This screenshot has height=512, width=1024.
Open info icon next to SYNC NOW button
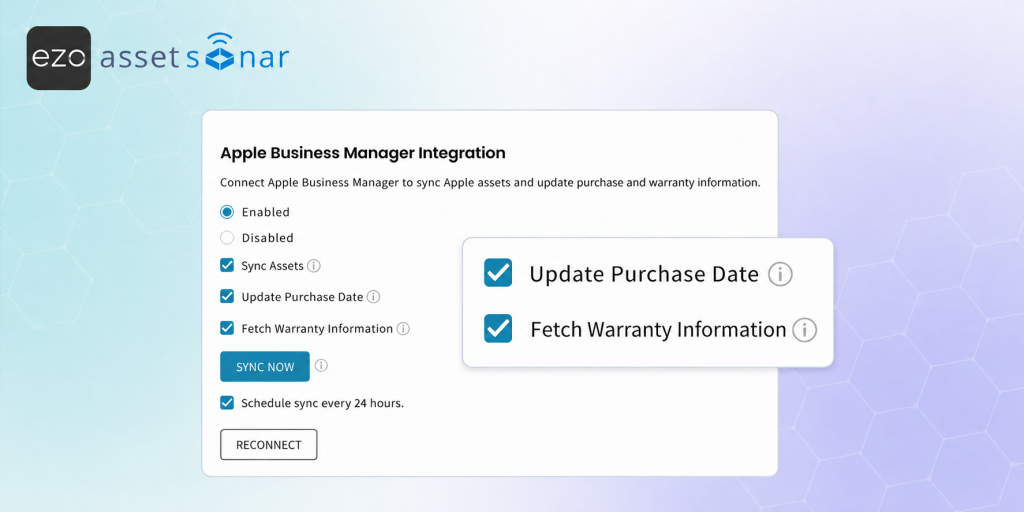321,366
